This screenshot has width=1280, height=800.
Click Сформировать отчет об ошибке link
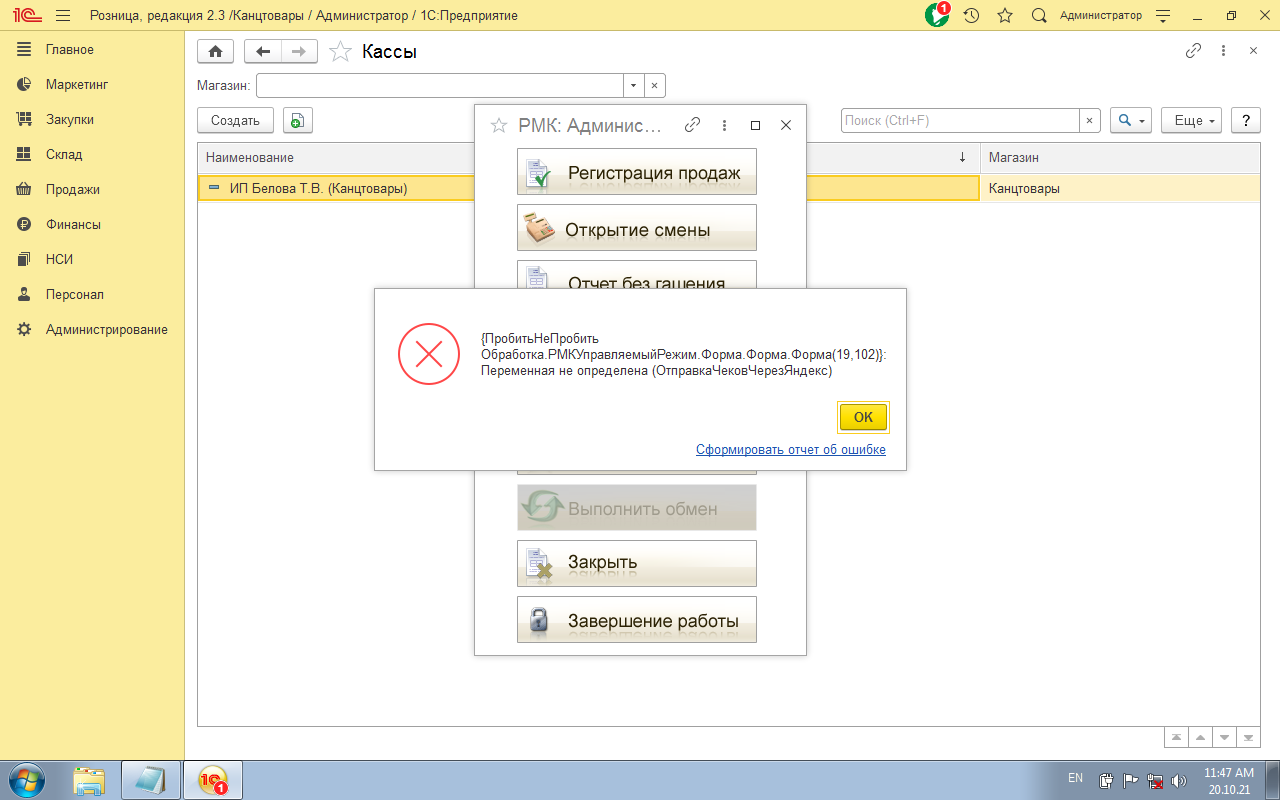click(x=791, y=450)
